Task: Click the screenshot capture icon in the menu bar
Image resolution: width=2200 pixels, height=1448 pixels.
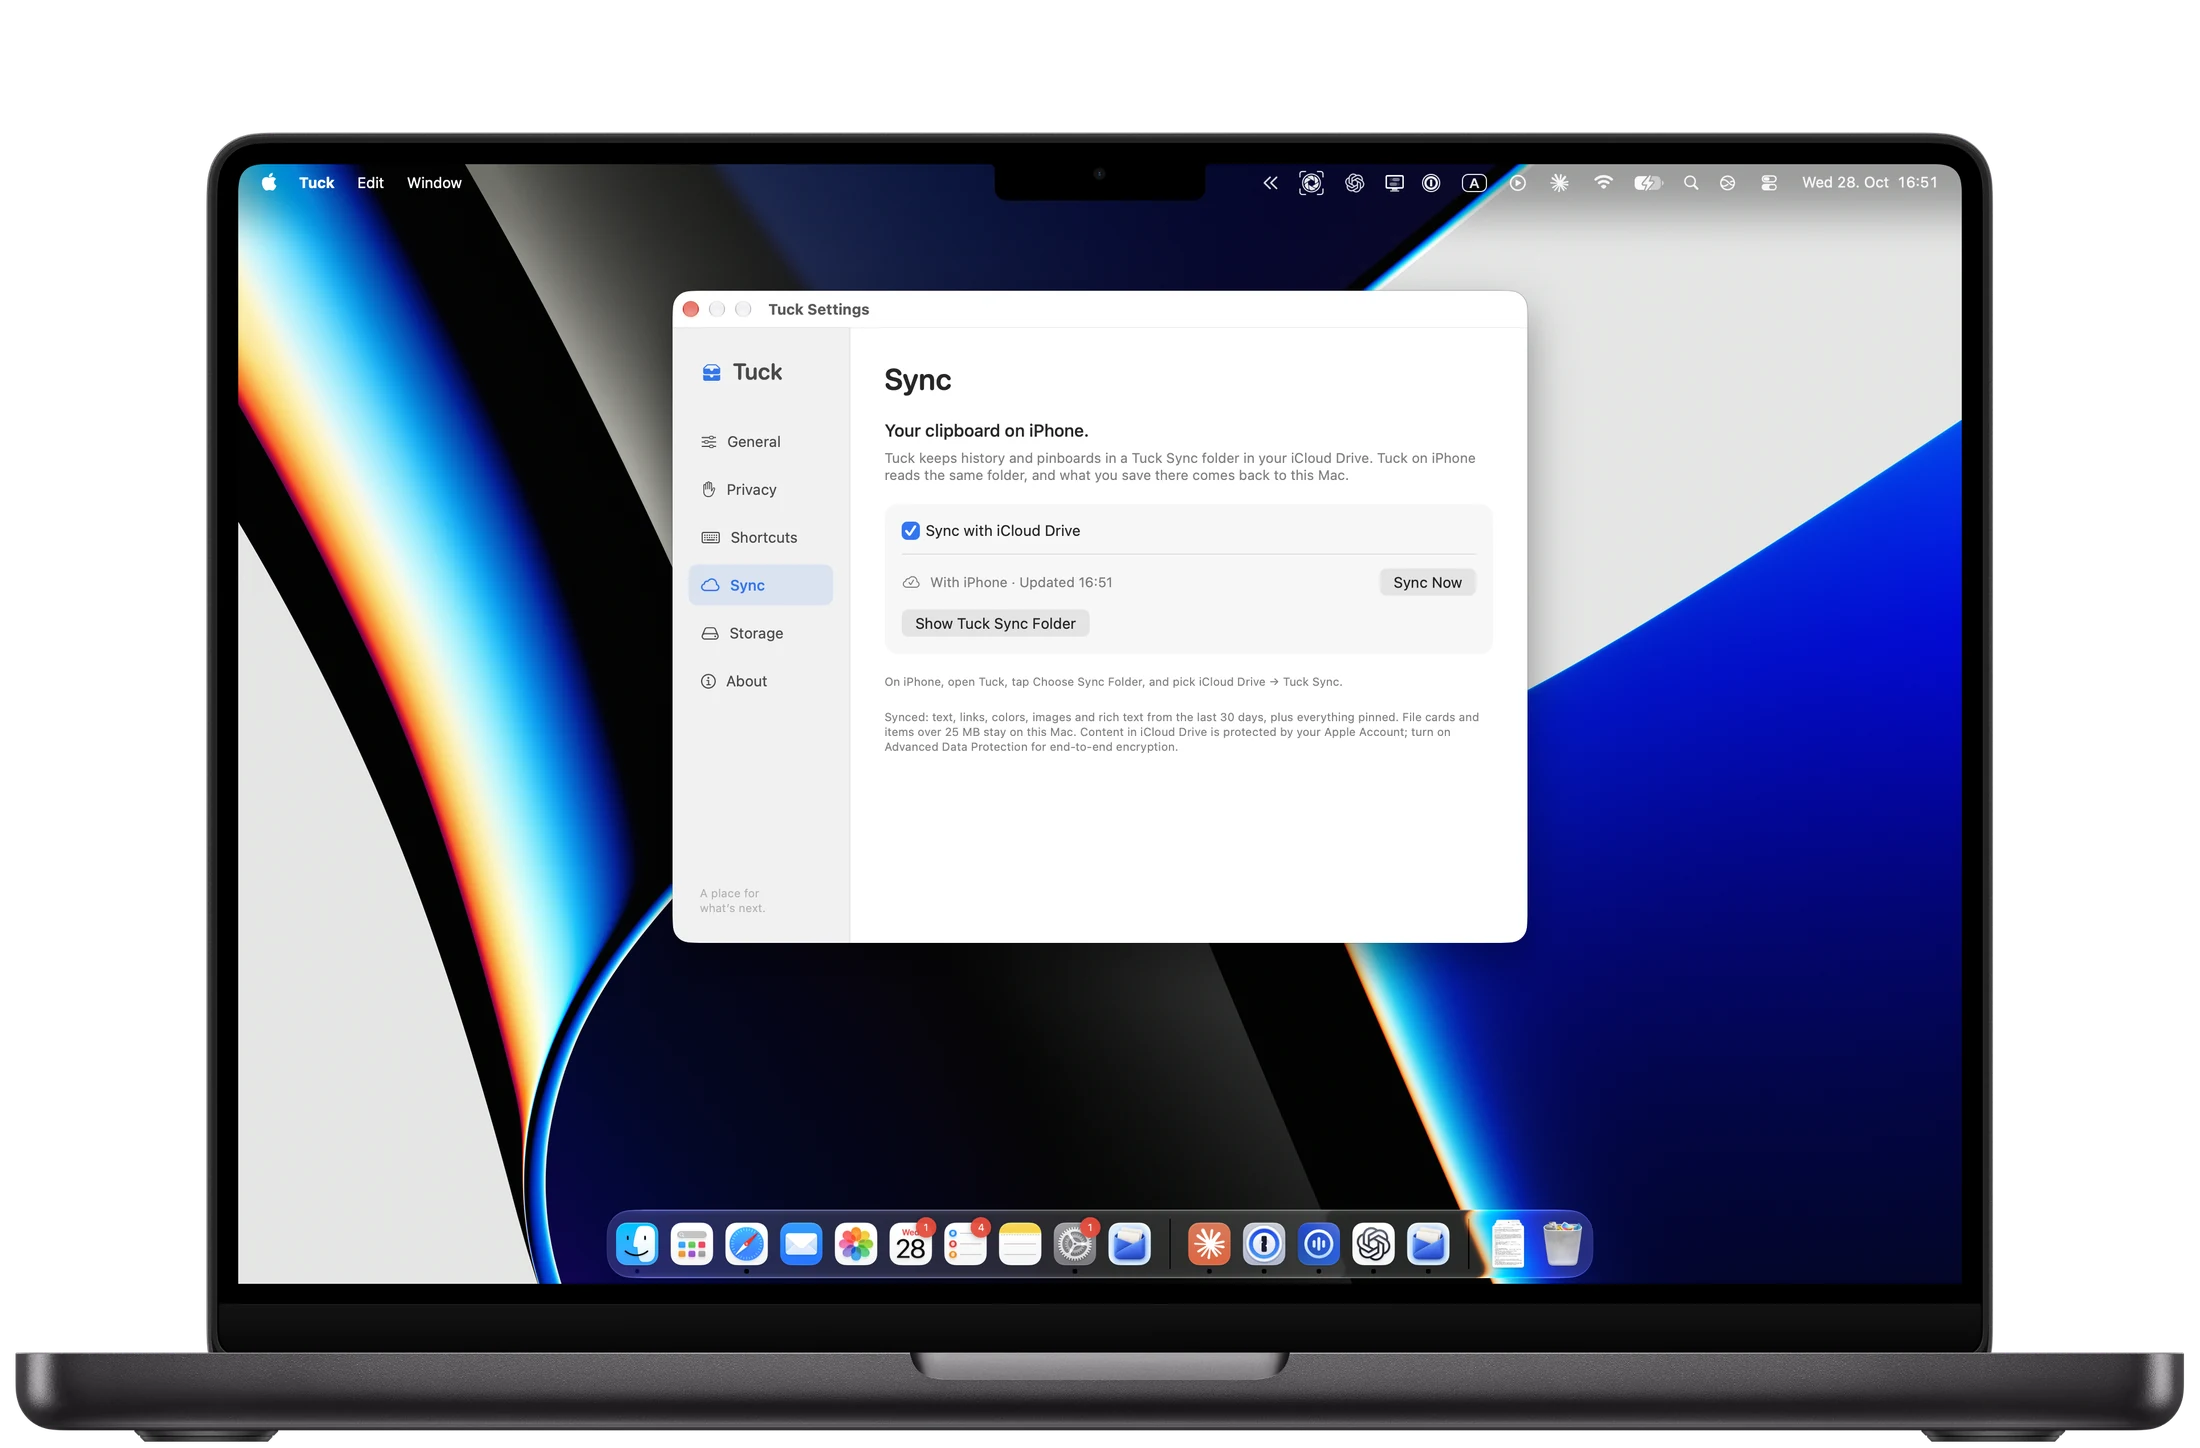Action: [x=1311, y=183]
